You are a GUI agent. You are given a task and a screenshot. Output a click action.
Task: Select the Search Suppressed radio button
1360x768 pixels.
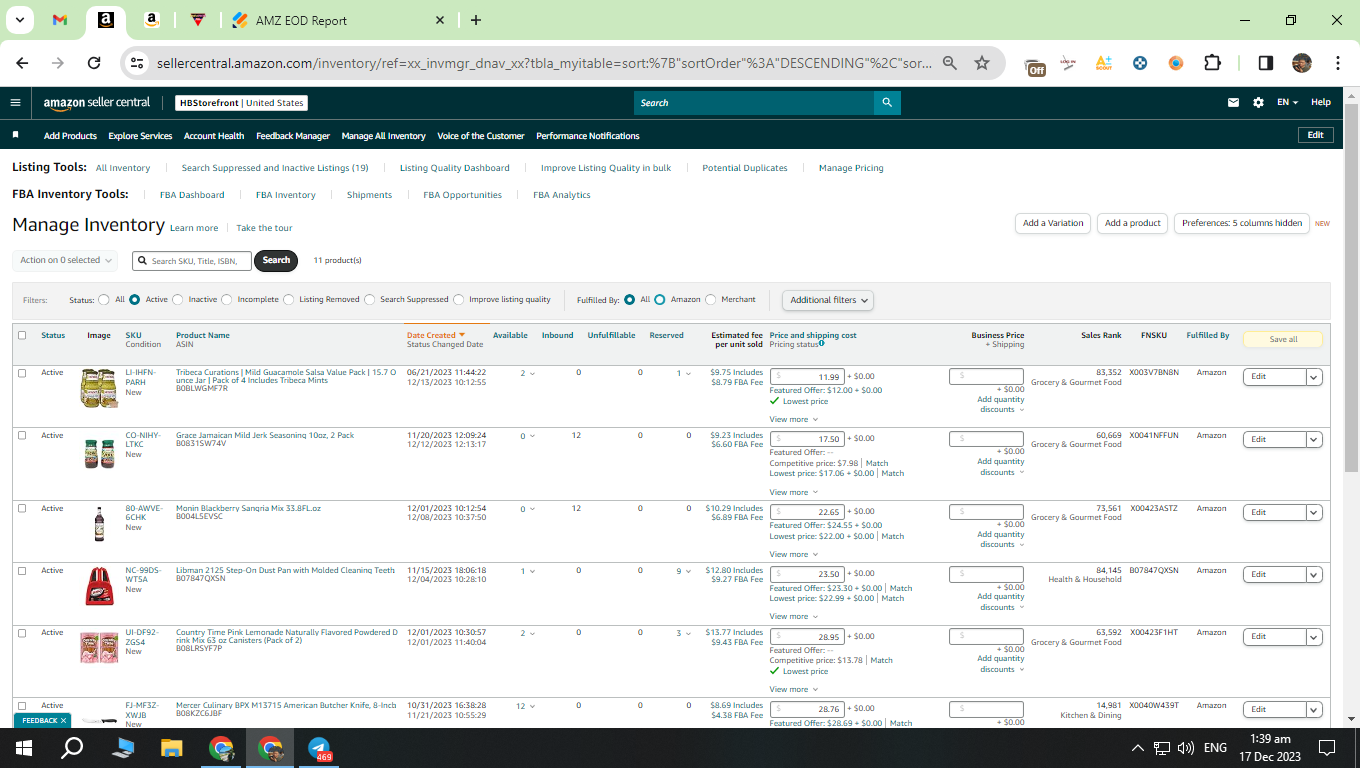370,299
